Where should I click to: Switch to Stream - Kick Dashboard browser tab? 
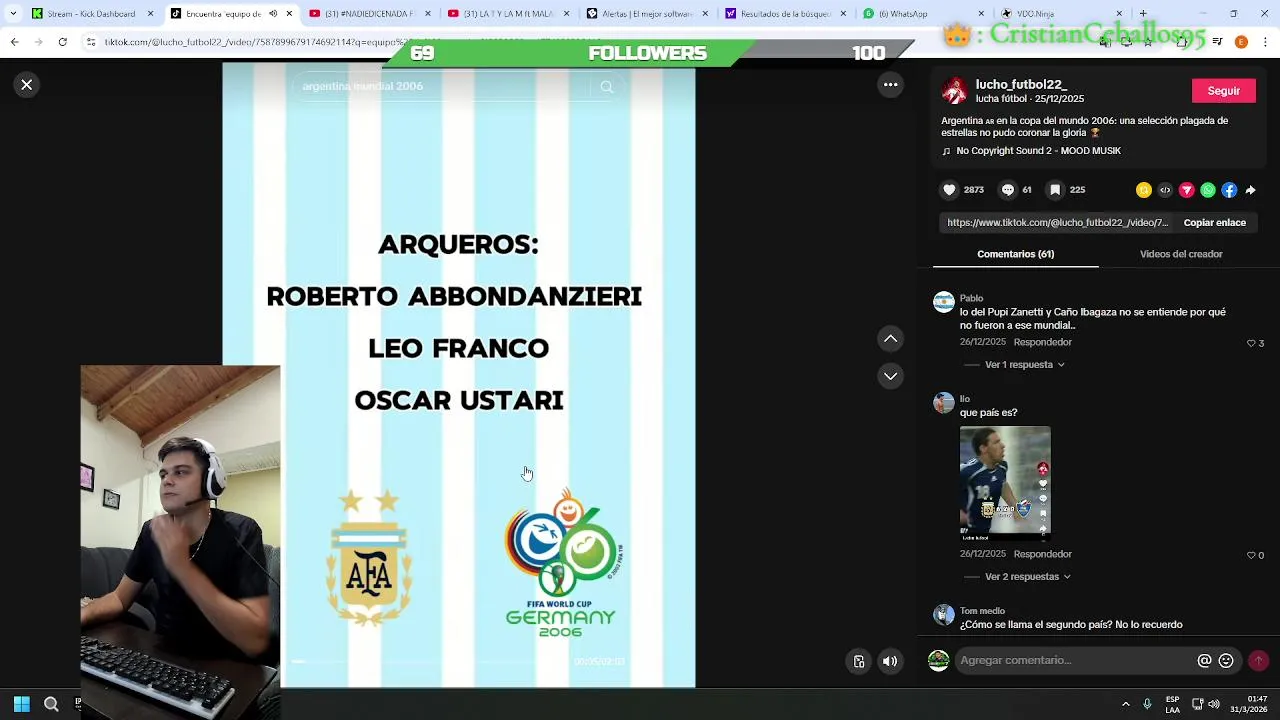(x=91, y=14)
